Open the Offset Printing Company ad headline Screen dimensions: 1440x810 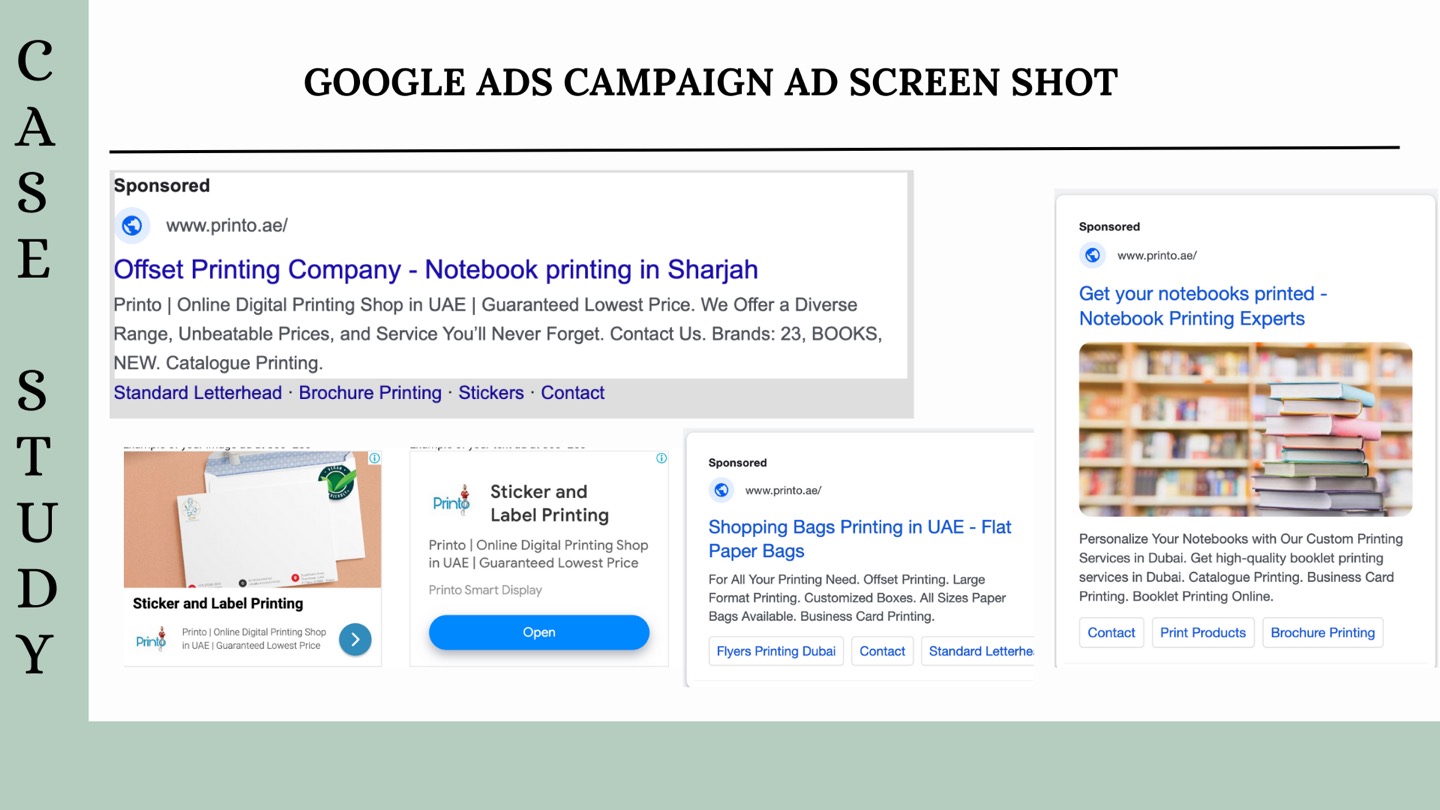click(436, 269)
